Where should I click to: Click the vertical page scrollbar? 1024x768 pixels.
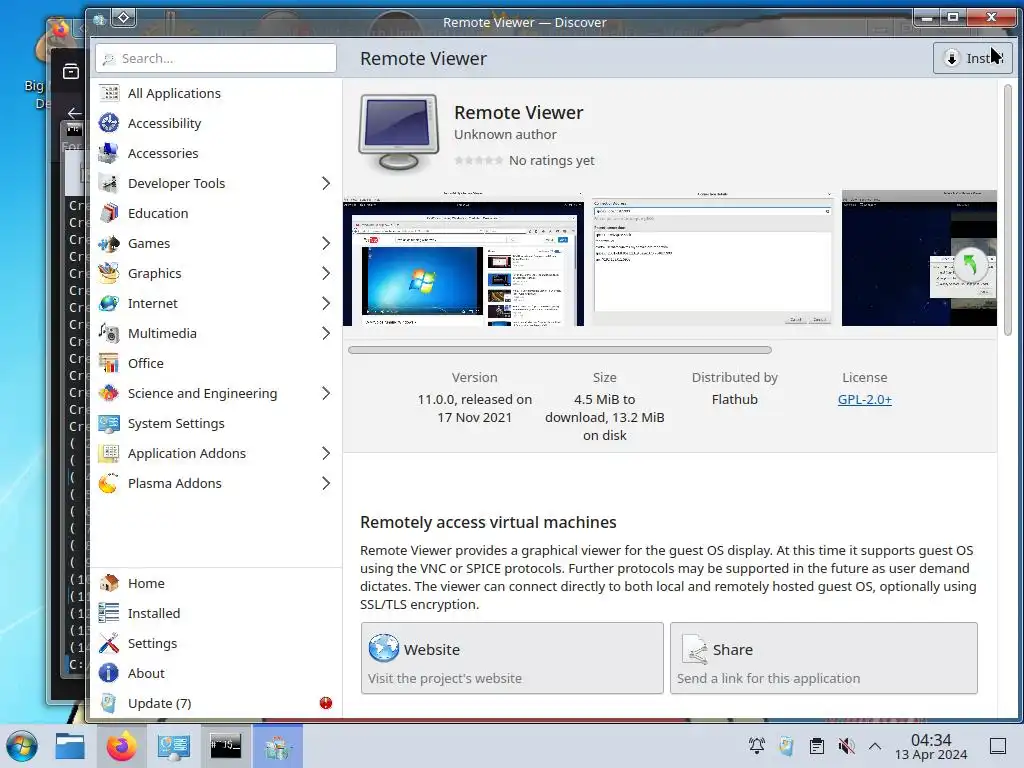(x=1008, y=210)
